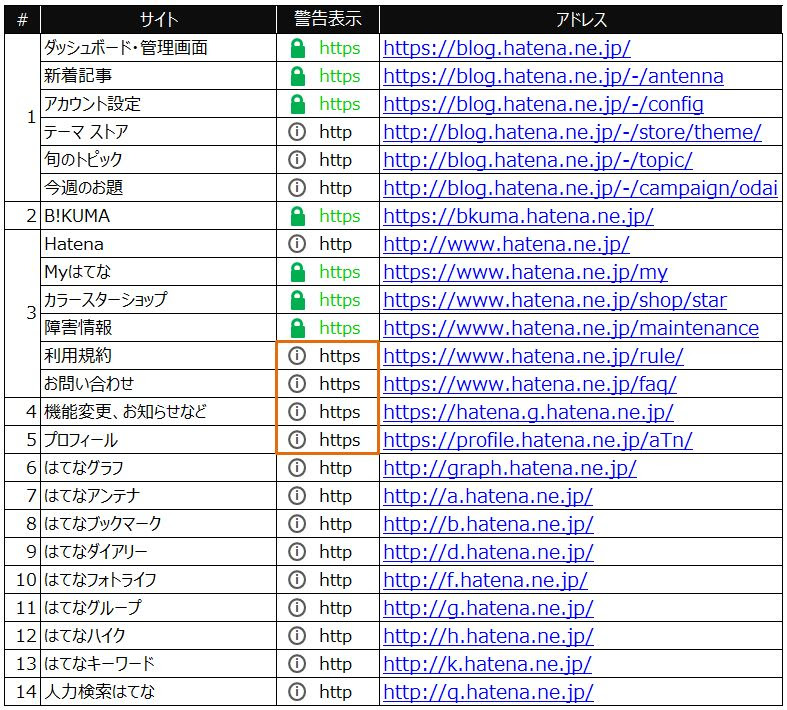Click the info circle icon in はてなキーワード row

point(297,664)
